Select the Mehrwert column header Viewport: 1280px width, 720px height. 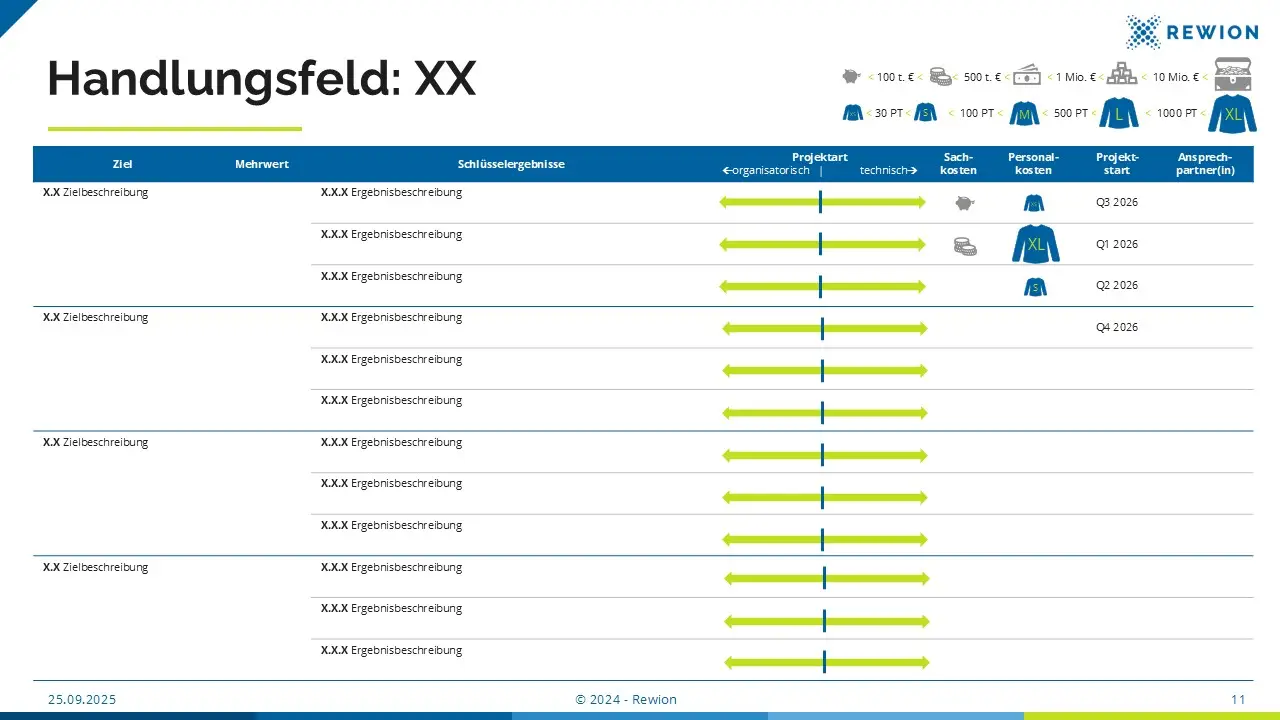pos(262,164)
